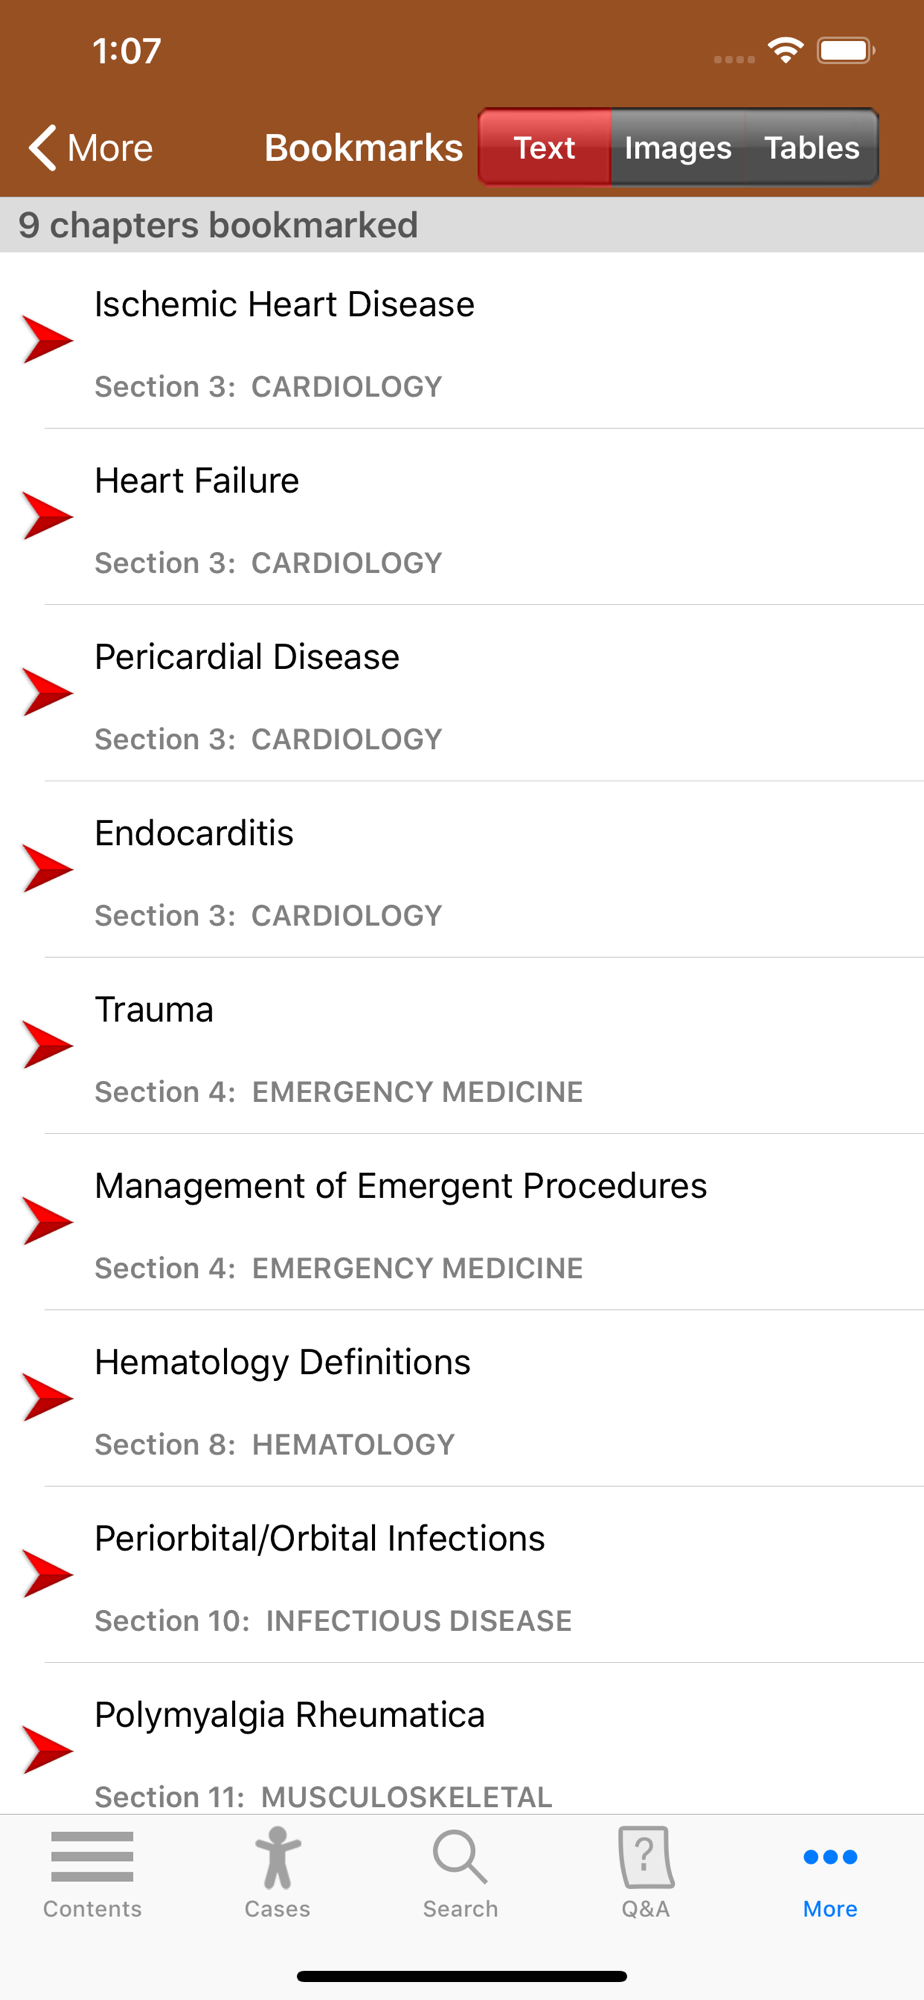Viewport: 924px width, 2000px height.
Task: Tap the More three-dots icon
Action: pos(830,1857)
